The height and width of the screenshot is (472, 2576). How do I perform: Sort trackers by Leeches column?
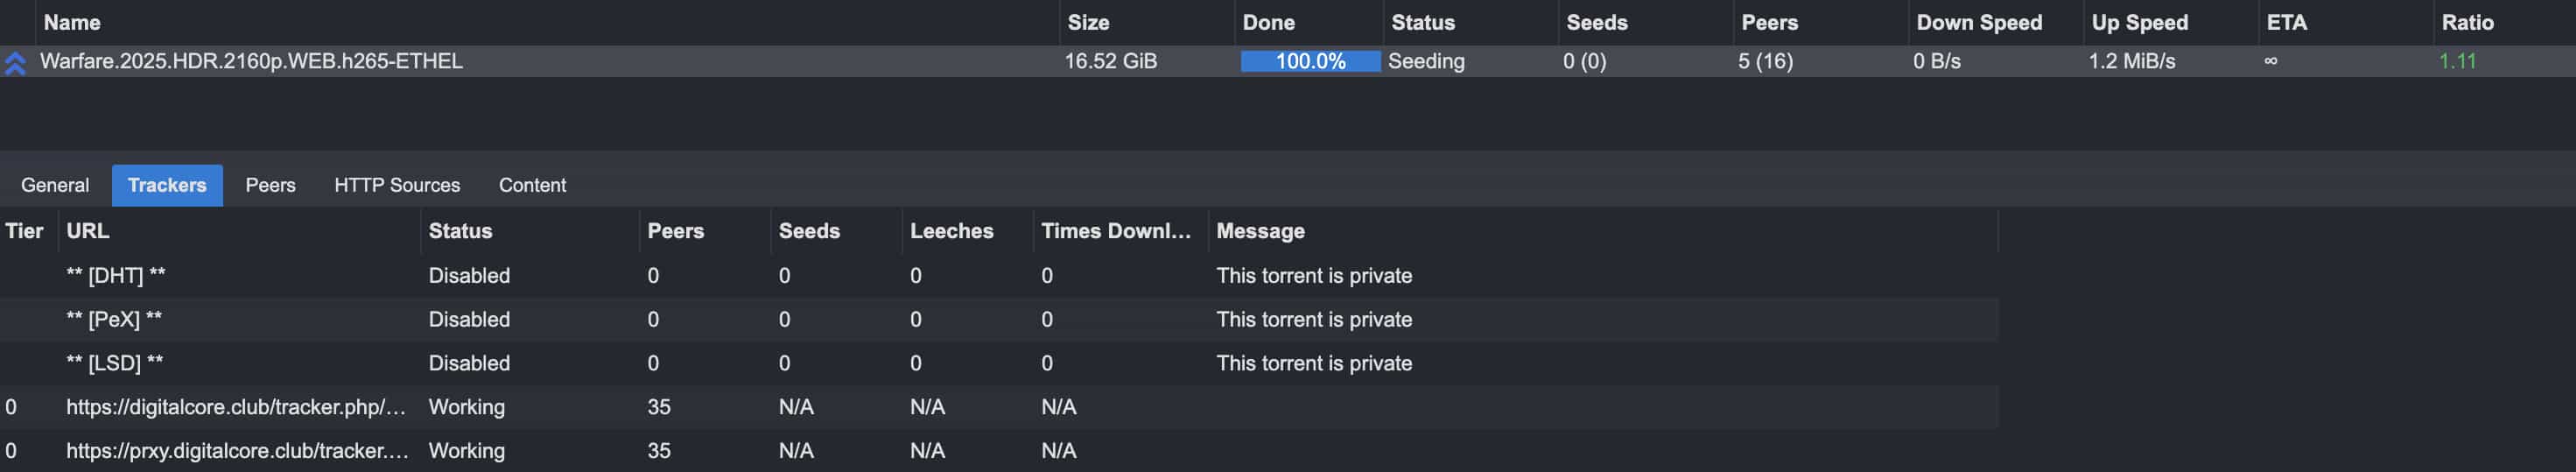951,231
